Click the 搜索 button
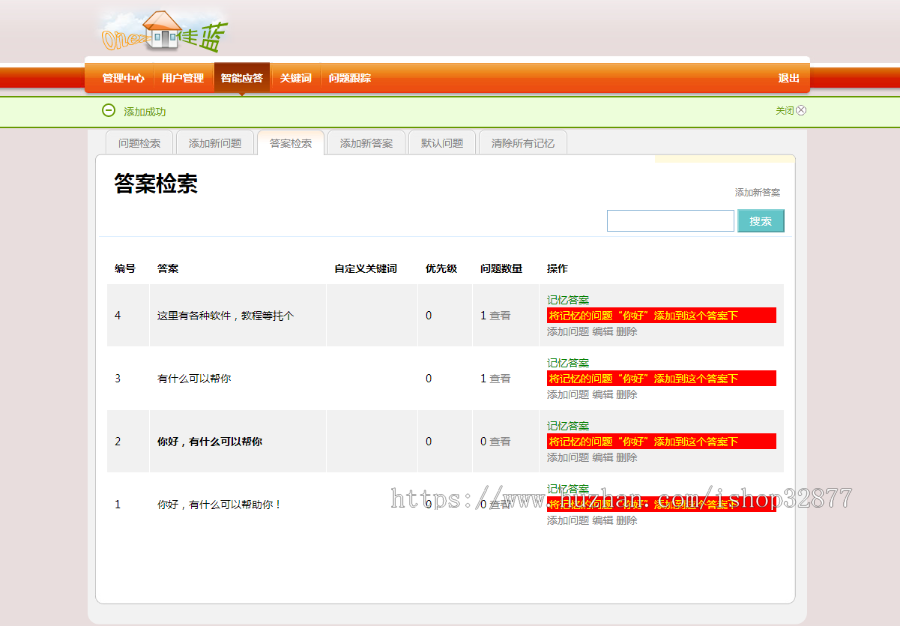 click(761, 221)
